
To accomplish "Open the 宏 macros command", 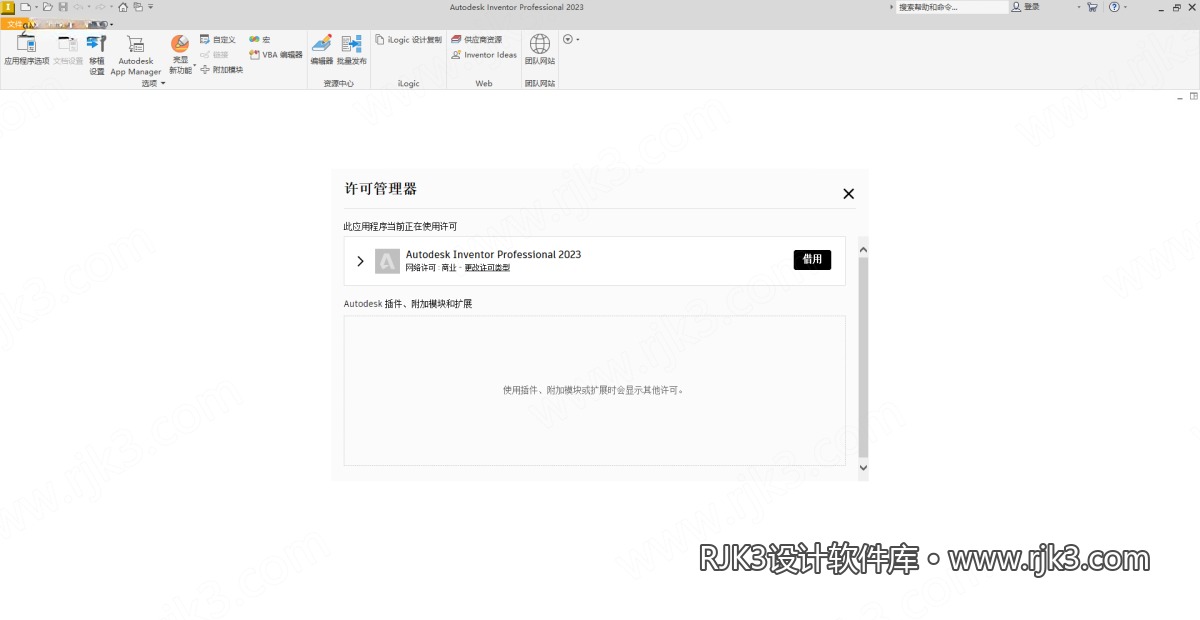I will coord(260,40).
